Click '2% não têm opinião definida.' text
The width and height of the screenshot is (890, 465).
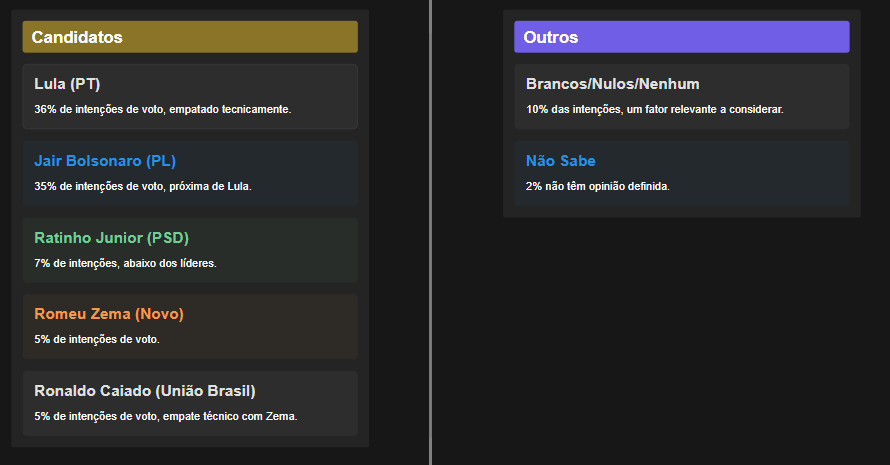[598, 186]
